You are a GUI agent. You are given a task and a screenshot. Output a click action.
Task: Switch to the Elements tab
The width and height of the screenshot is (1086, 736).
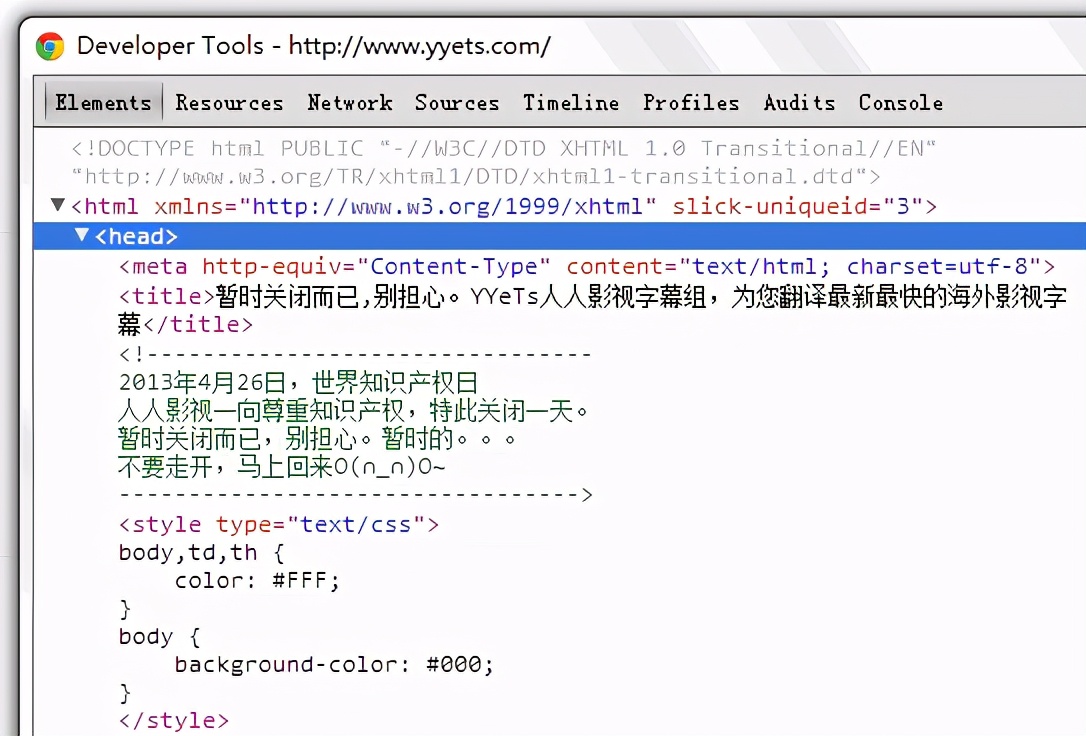point(104,103)
